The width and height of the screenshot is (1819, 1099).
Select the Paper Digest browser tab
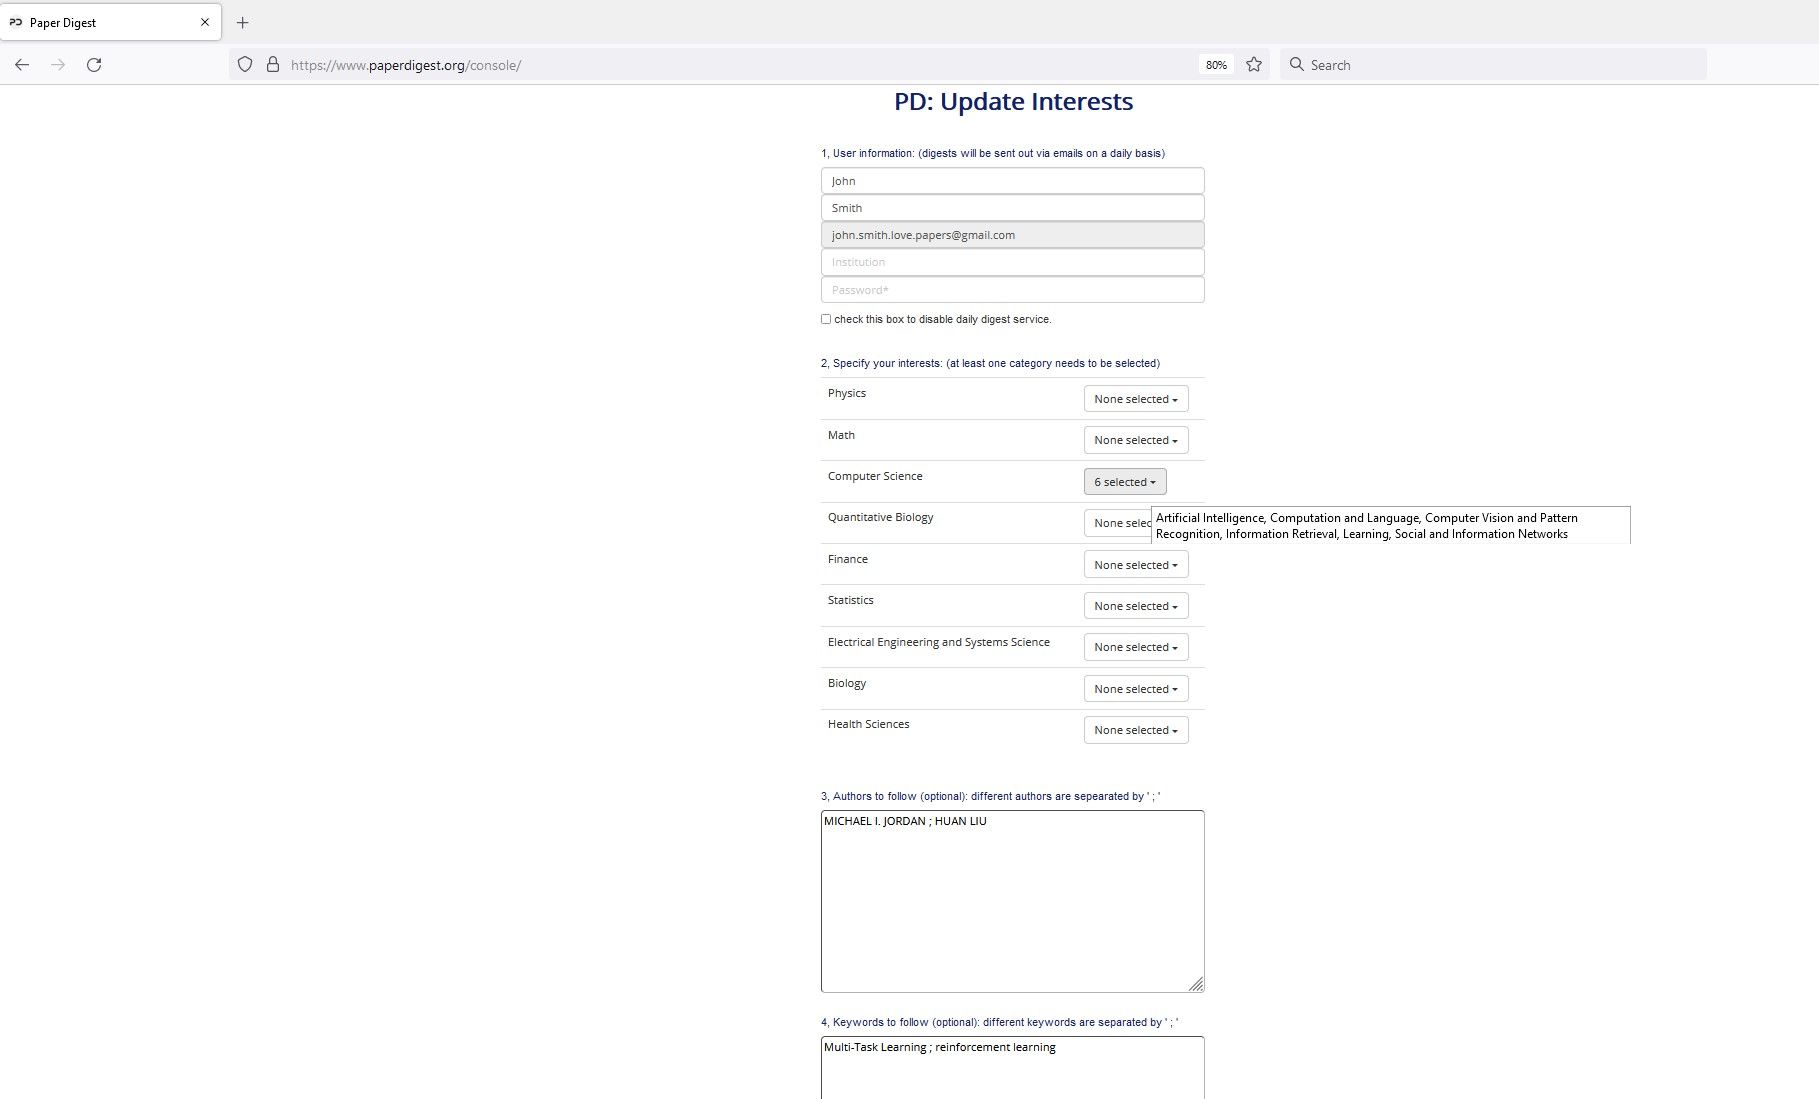(x=100, y=22)
